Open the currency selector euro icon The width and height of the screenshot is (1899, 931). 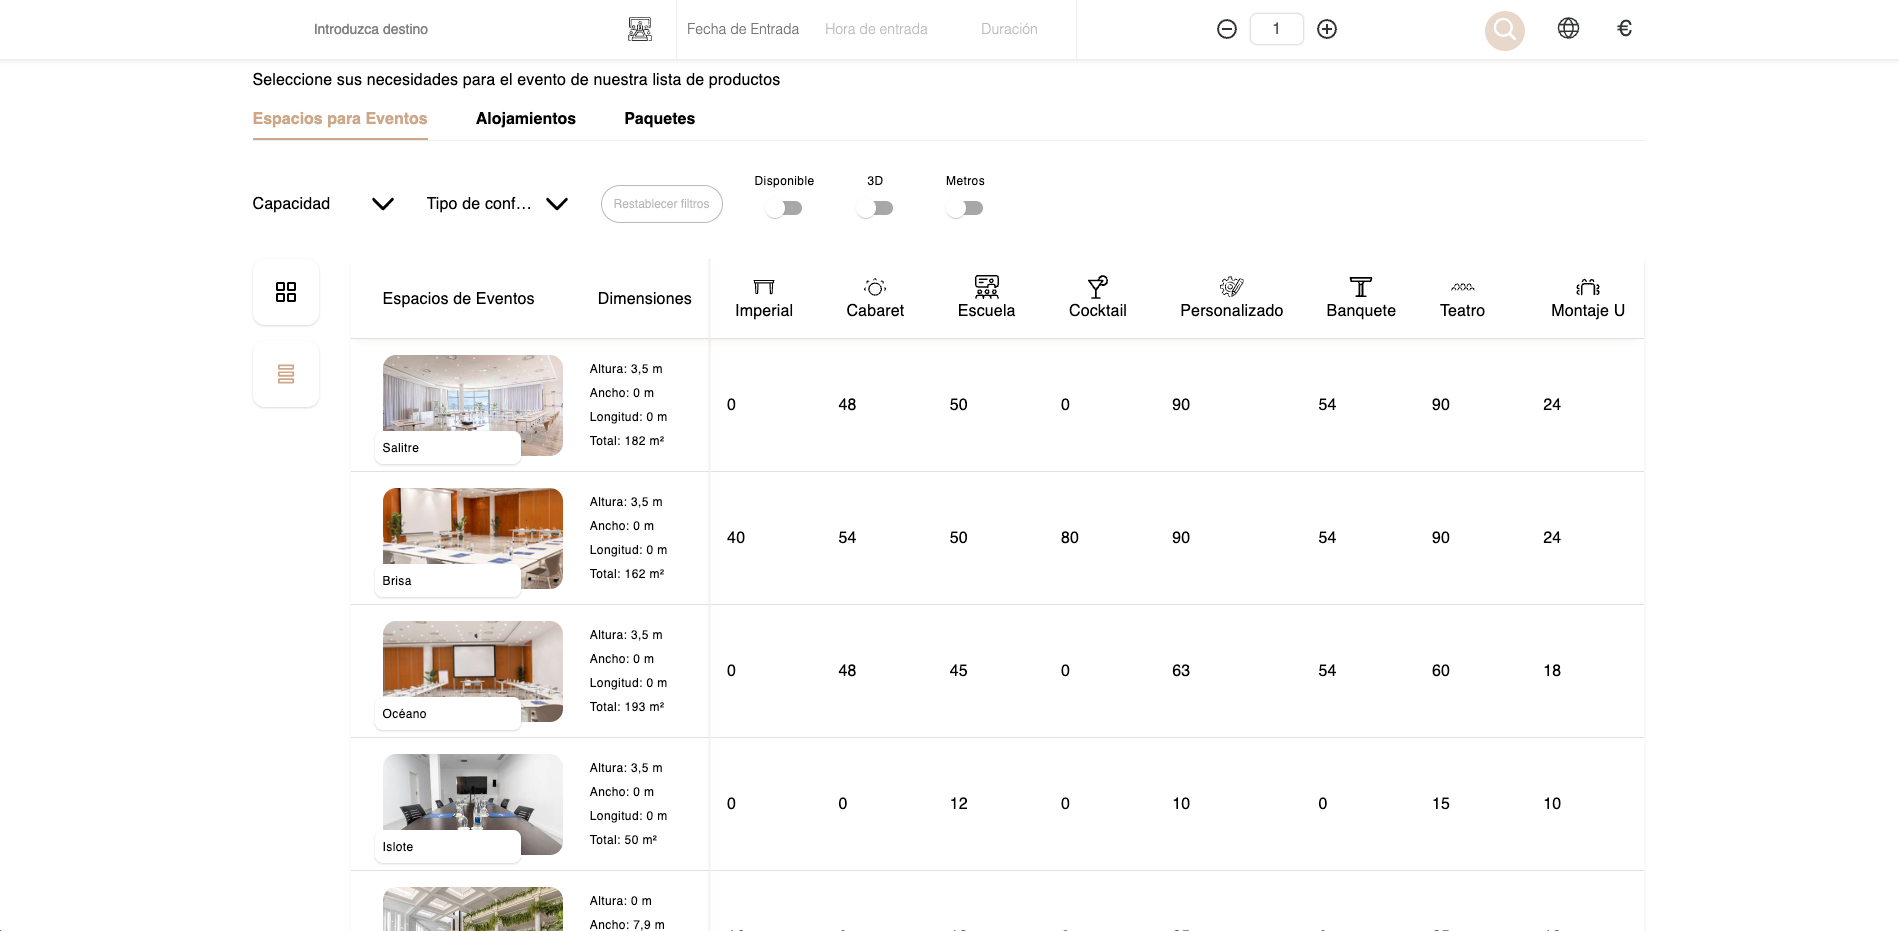tap(1624, 28)
